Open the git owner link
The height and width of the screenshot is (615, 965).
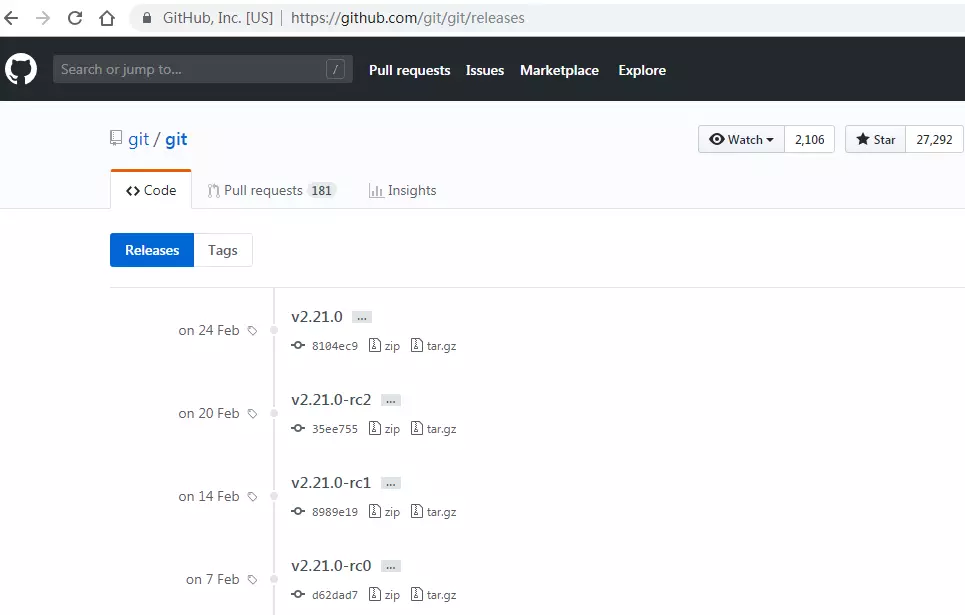tap(138, 140)
